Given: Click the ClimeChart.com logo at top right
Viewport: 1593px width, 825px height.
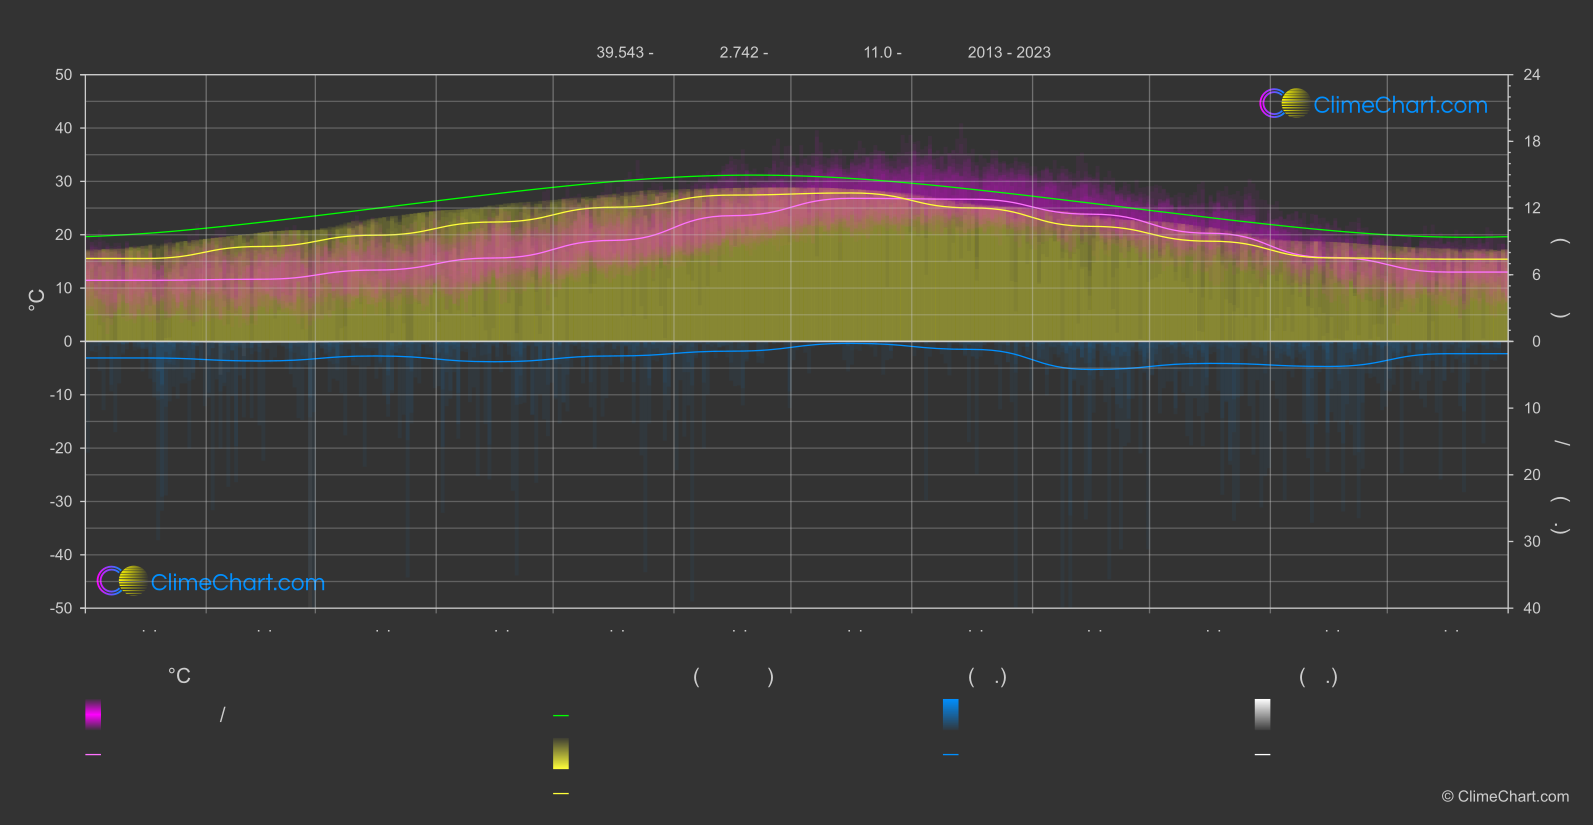Looking at the screenshot, I should (1373, 104).
